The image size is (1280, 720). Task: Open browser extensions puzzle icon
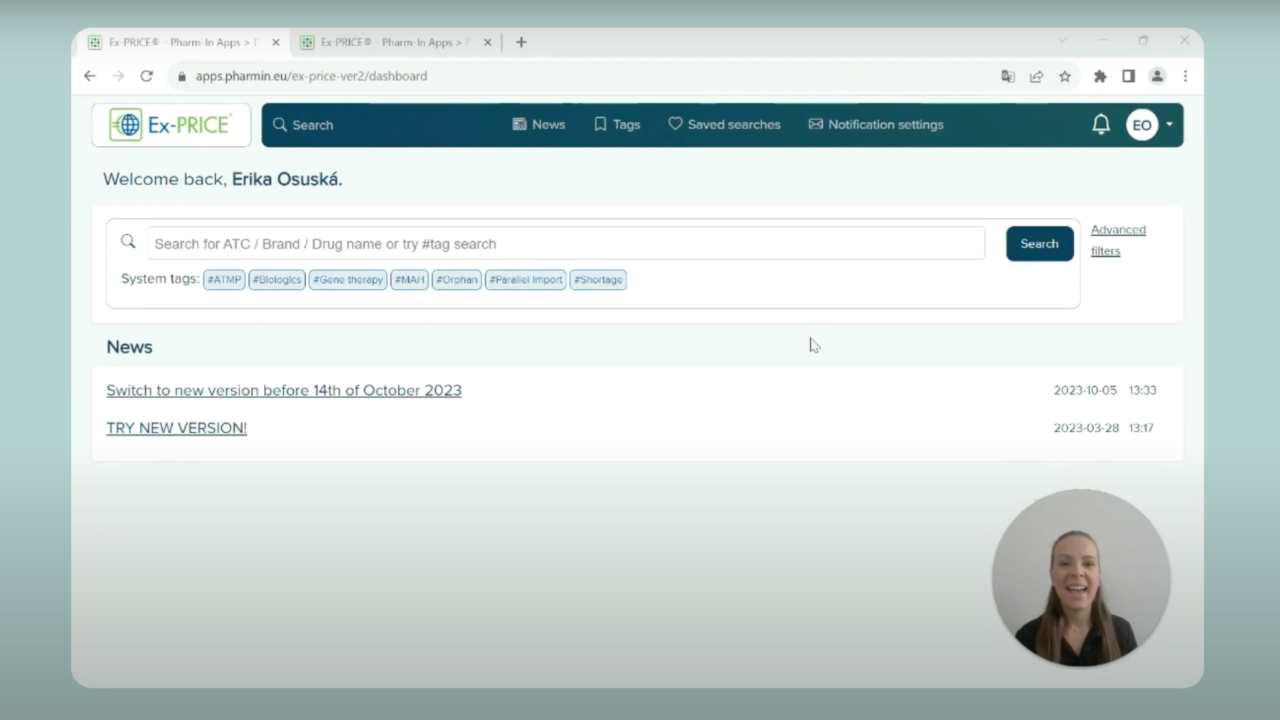[1100, 76]
